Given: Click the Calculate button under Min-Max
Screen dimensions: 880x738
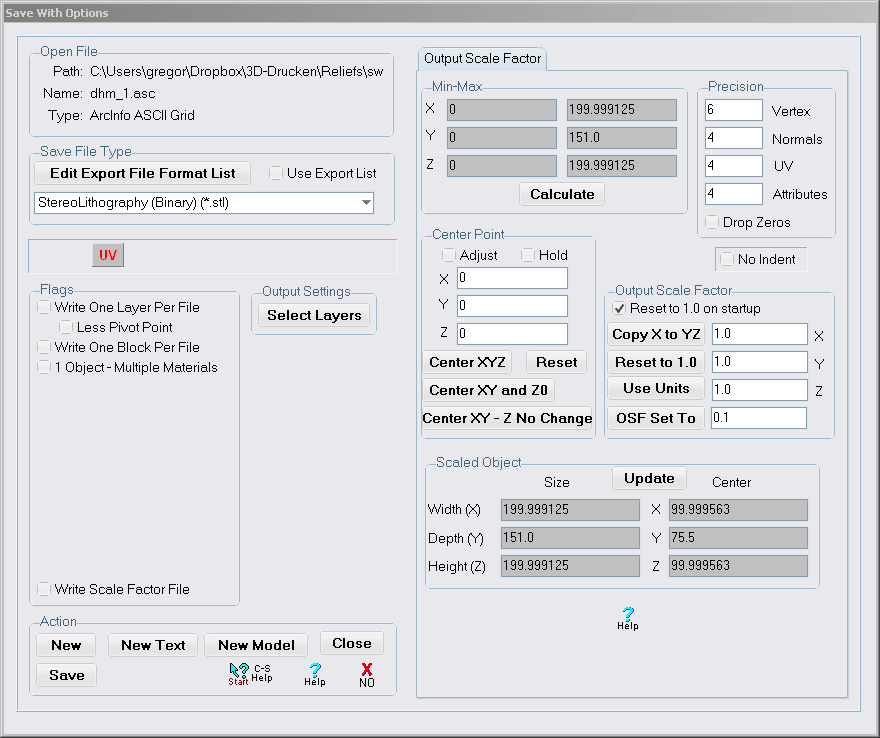Looking at the screenshot, I should 561,194.
